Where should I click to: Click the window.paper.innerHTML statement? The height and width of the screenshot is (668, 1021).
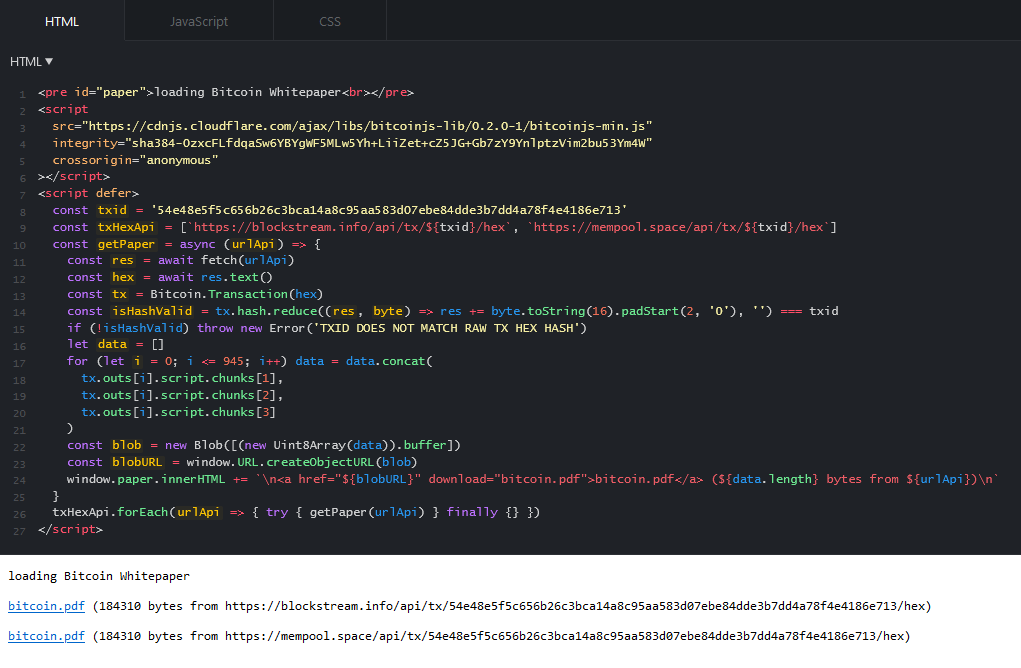pos(532,479)
